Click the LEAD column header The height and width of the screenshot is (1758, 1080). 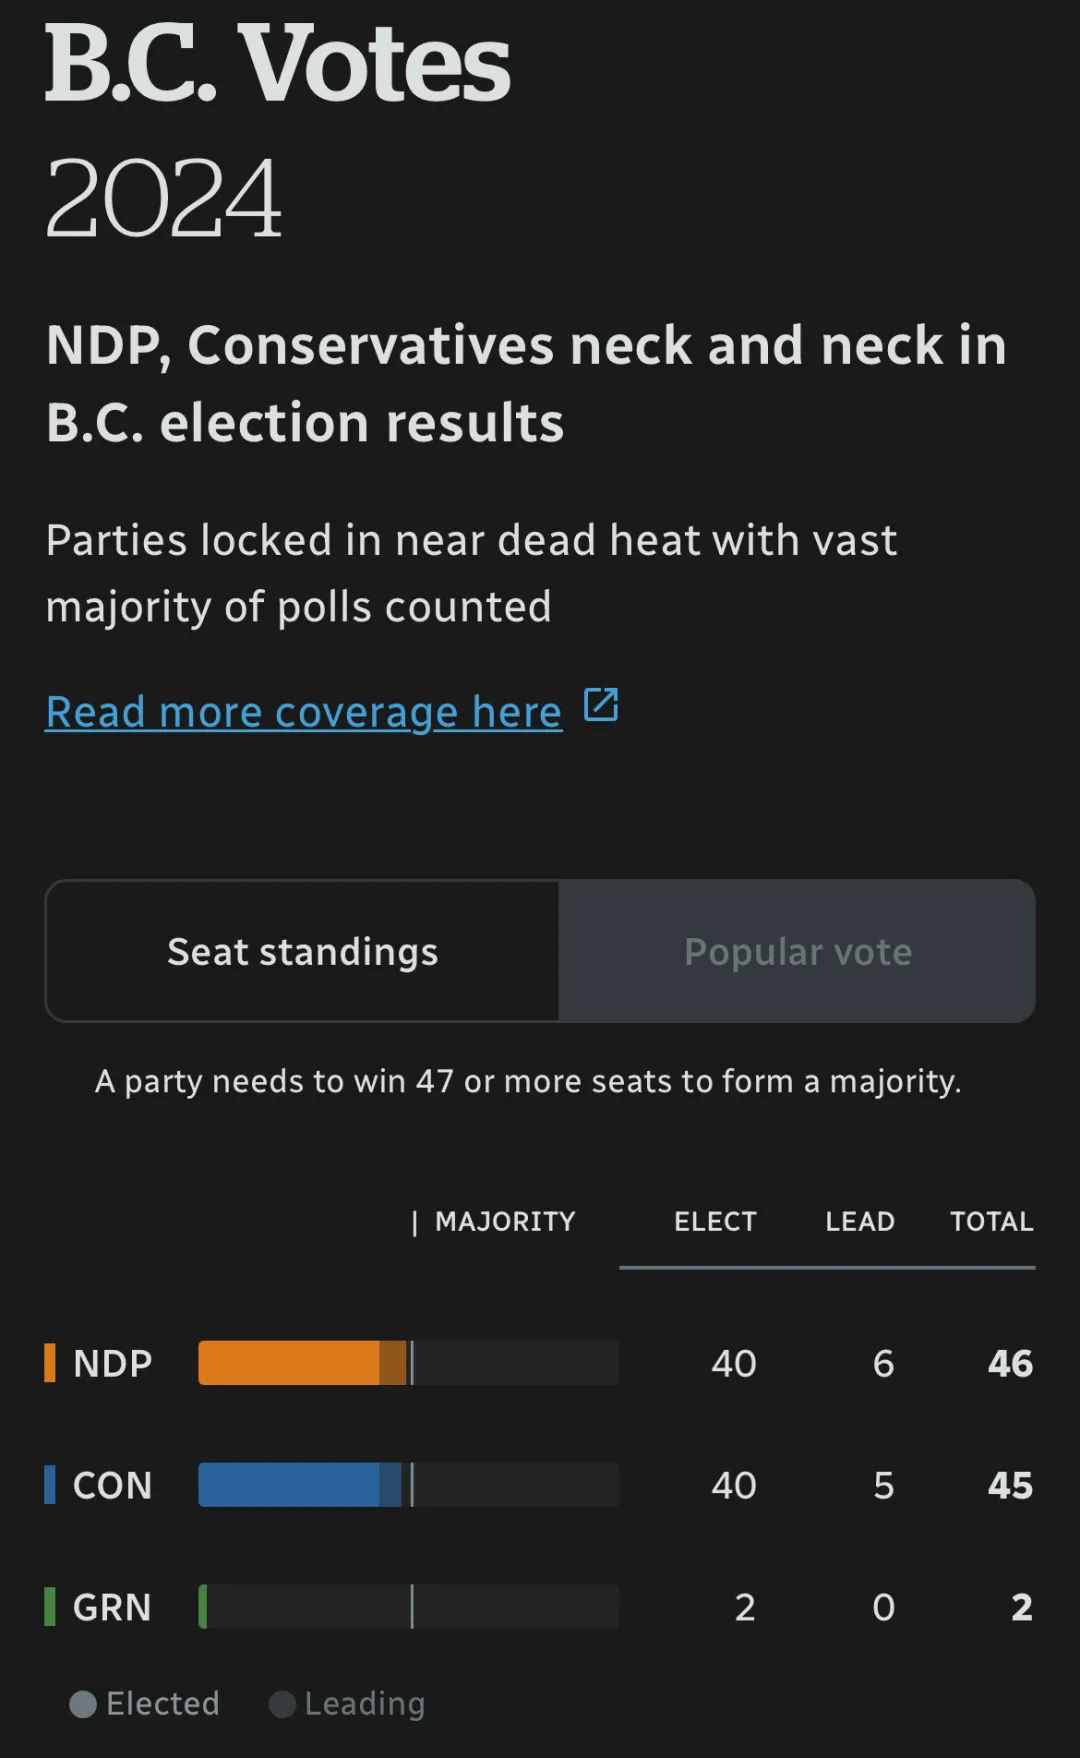pos(860,1222)
